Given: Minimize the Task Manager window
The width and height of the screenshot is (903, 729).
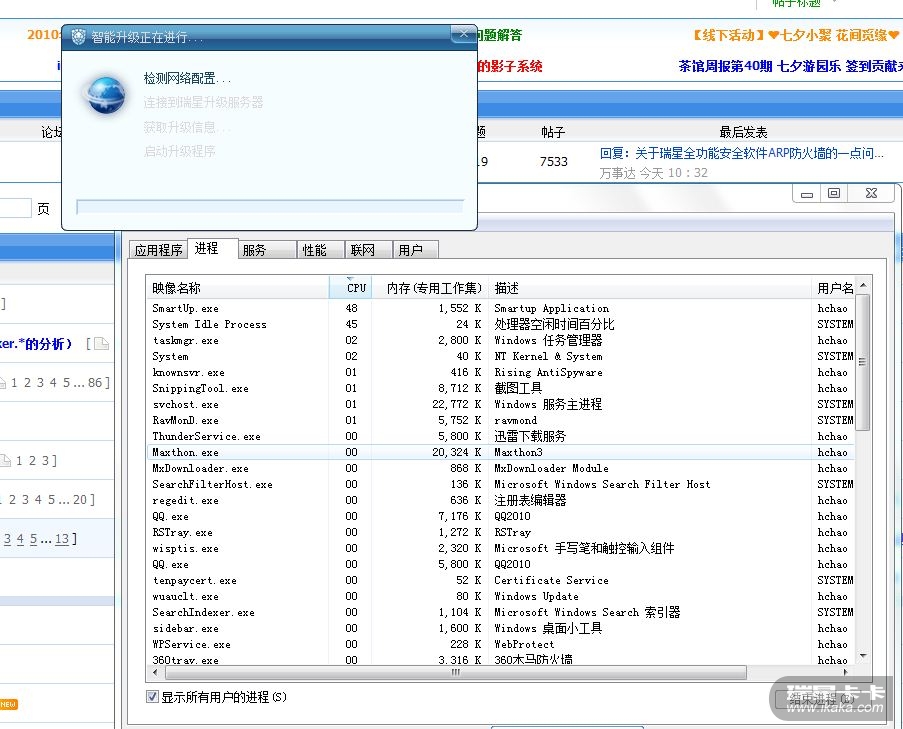Looking at the screenshot, I should 806,193.
